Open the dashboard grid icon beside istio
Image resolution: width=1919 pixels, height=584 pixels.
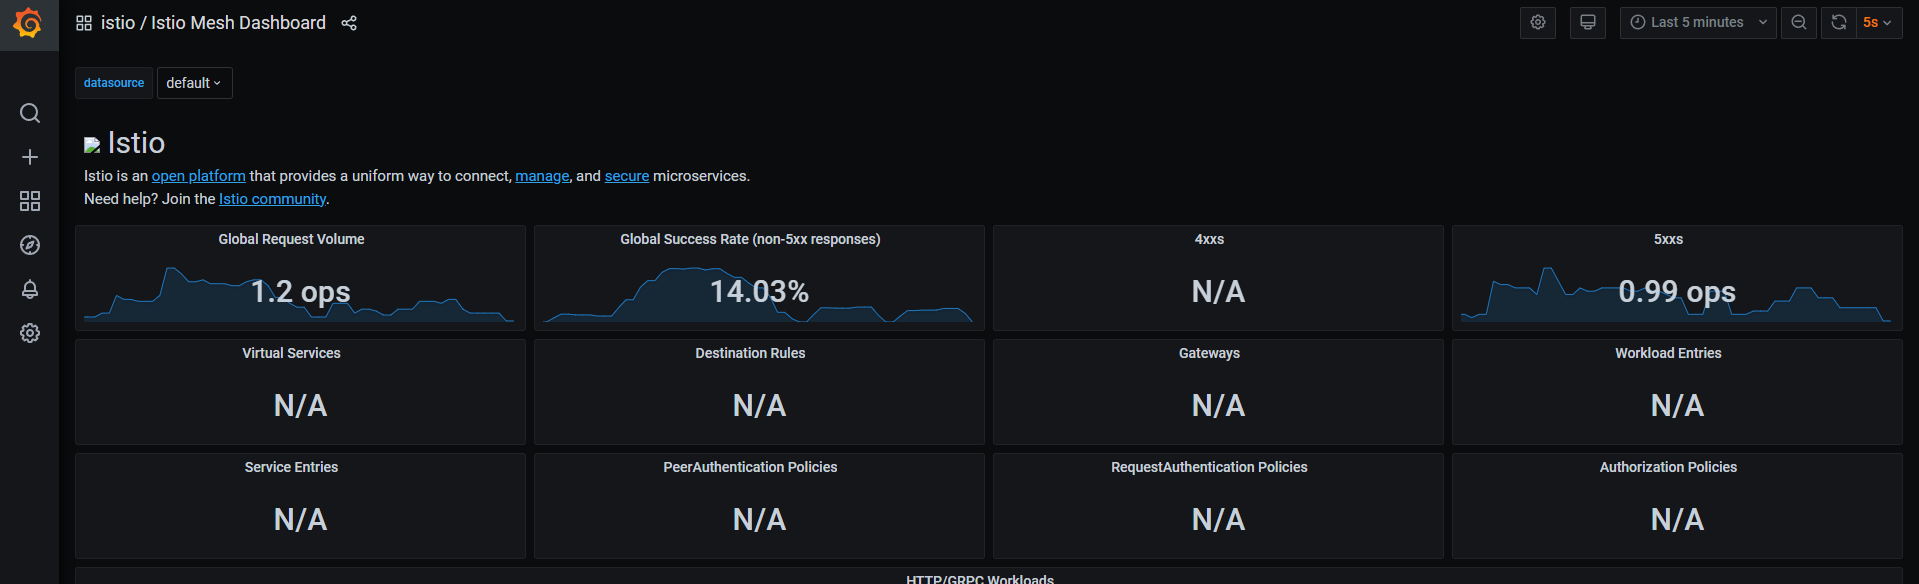click(x=84, y=23)
